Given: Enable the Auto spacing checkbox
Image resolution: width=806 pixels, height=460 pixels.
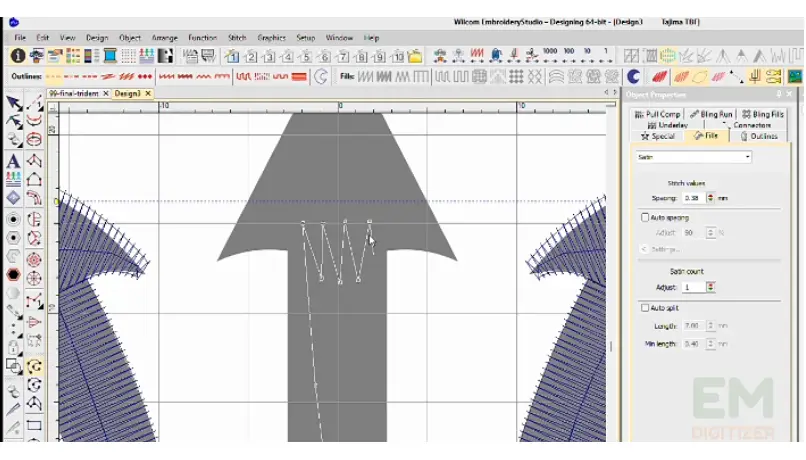Looking at the screenshot, I should [x=645, y=217].
